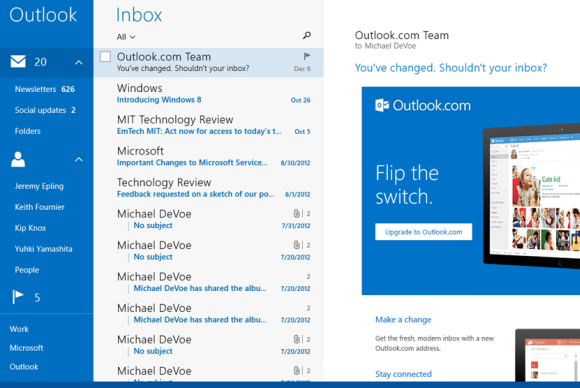The height and width of the screenshot is (388, 580).
Task: Open the Microsoft category in sidebar
Action: coord(26,348)
